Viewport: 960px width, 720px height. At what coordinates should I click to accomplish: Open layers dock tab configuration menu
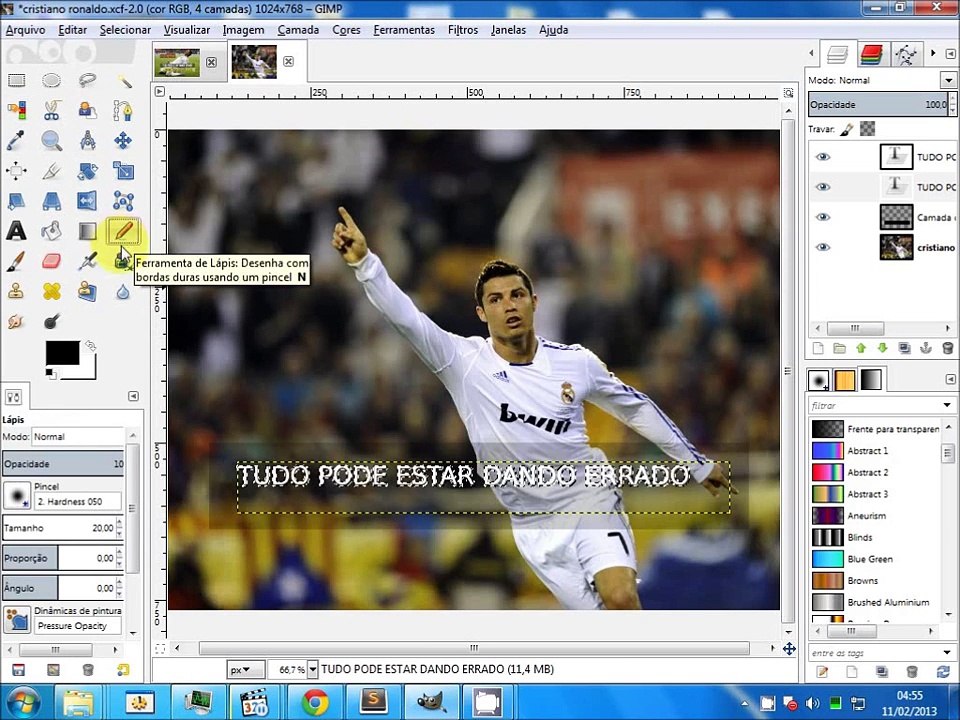click(951, 54)
